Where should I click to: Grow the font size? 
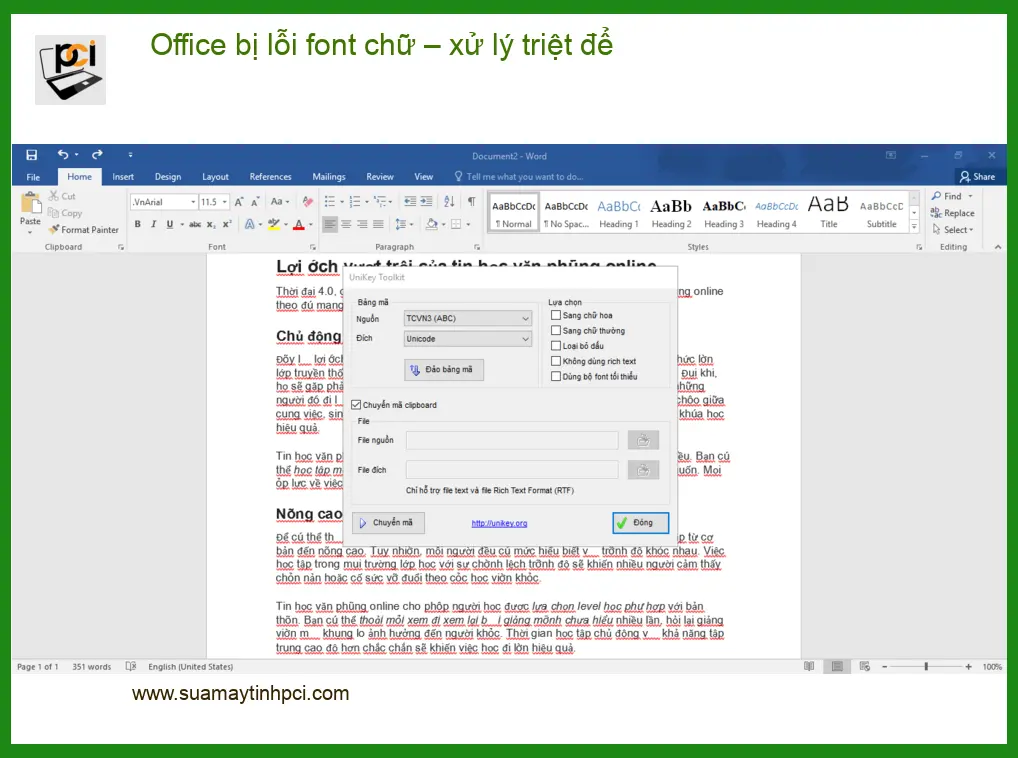click(239, 202)
